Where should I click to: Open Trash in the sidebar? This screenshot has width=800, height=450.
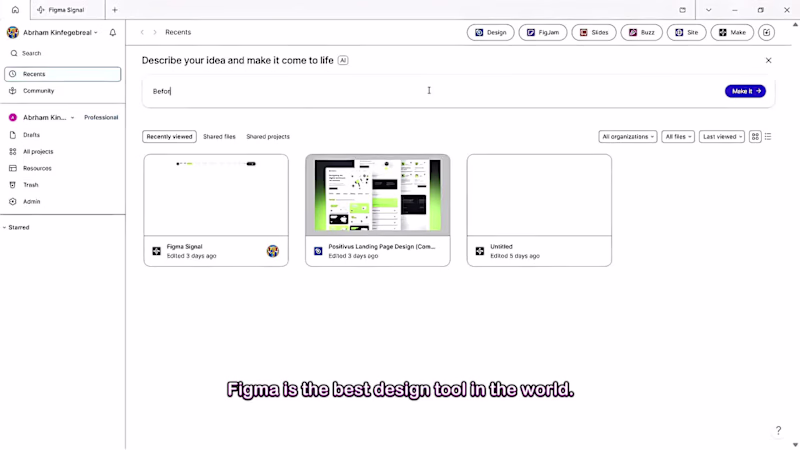63,185
